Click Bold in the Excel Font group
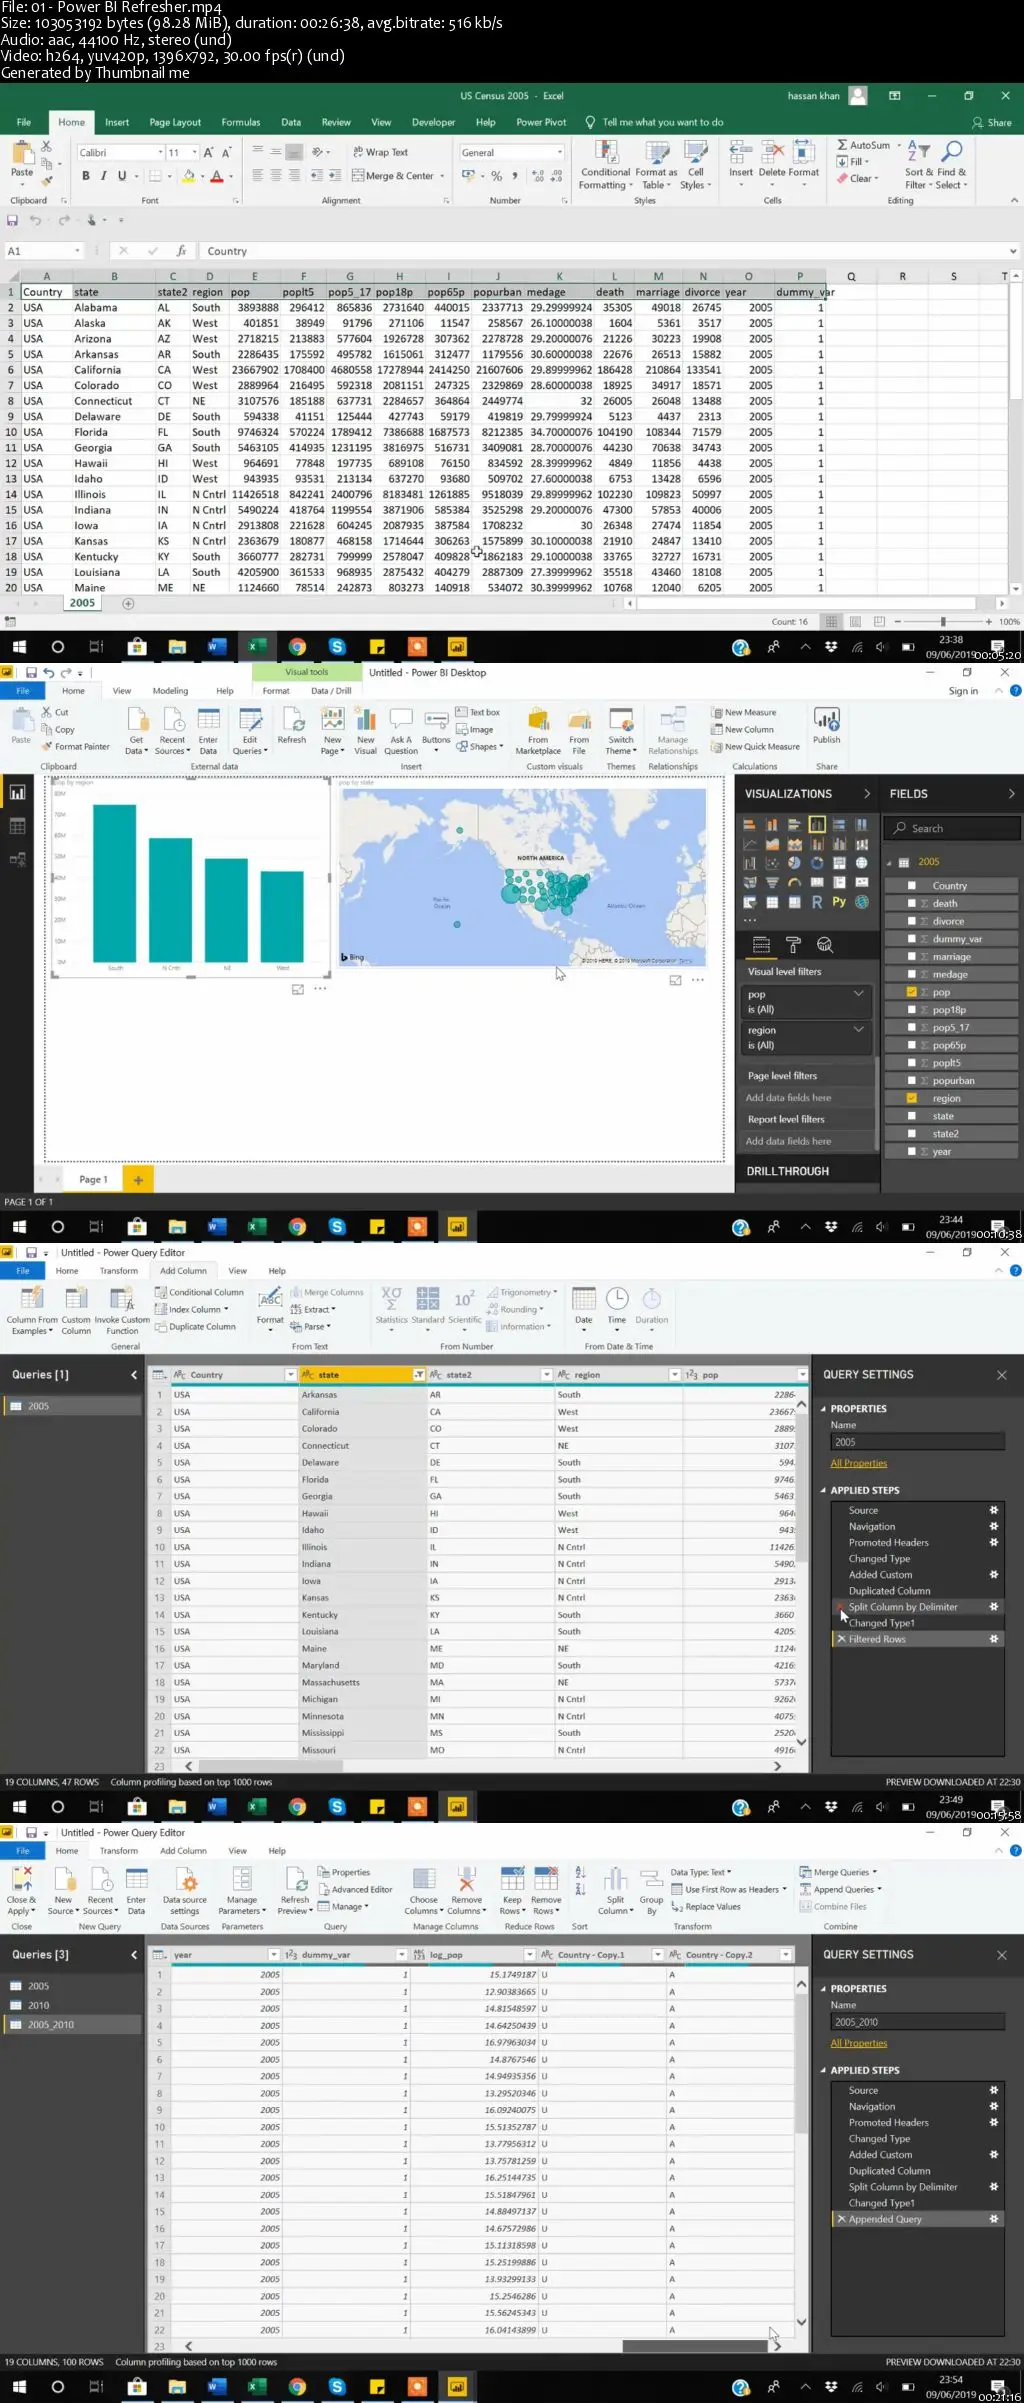The width and height of the screenshot is (1024, 2403). tap(86, 176)
